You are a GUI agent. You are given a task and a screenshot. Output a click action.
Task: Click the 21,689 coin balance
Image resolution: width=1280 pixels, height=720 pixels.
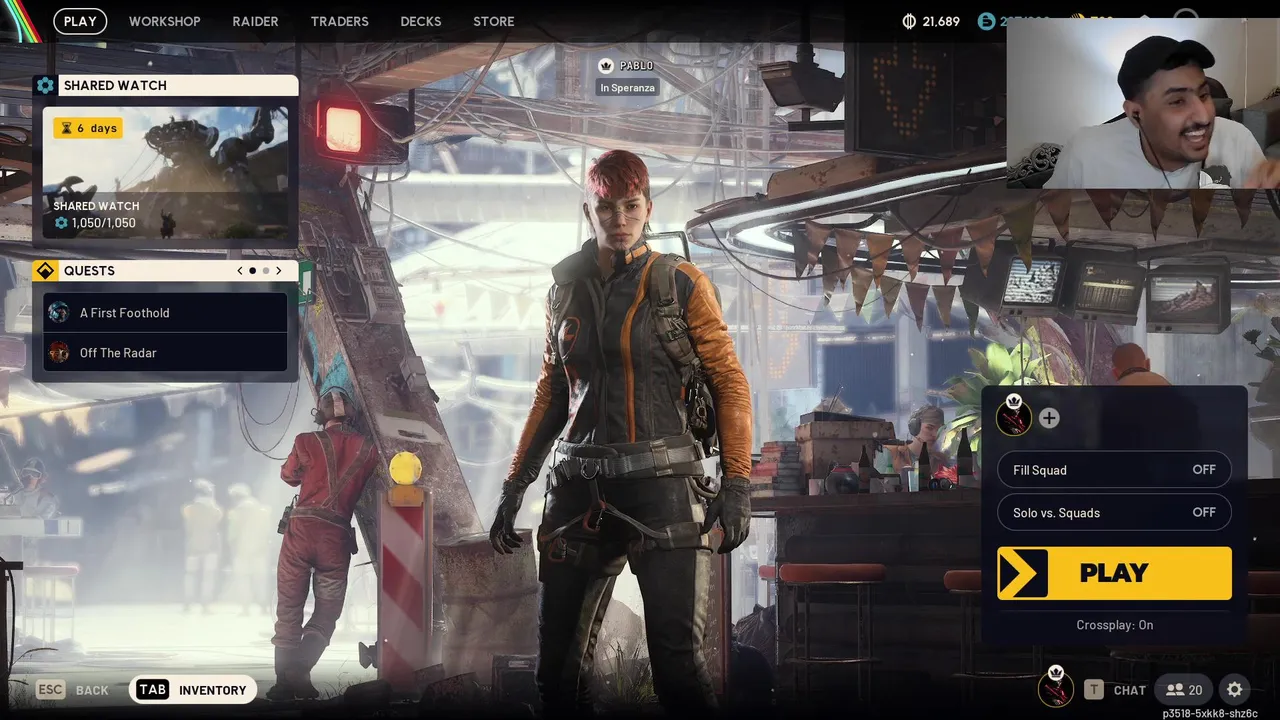tap(943, 21)
